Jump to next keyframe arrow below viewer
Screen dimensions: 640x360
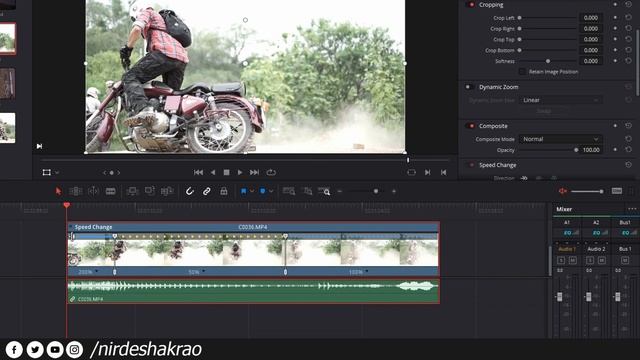(x=119, y=173)
